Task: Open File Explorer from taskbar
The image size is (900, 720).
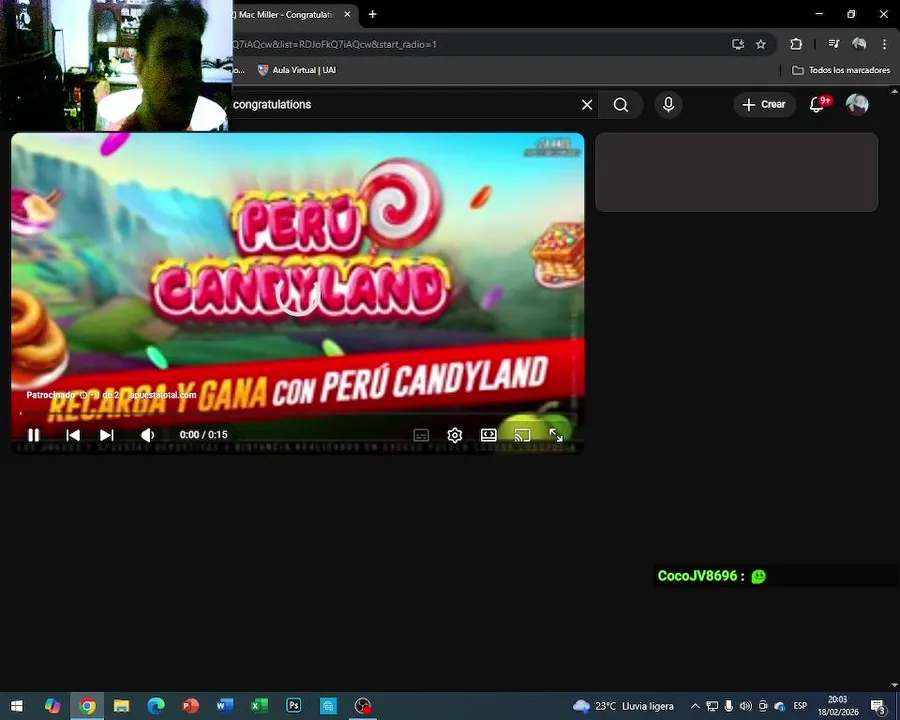Action: point(121,706)
